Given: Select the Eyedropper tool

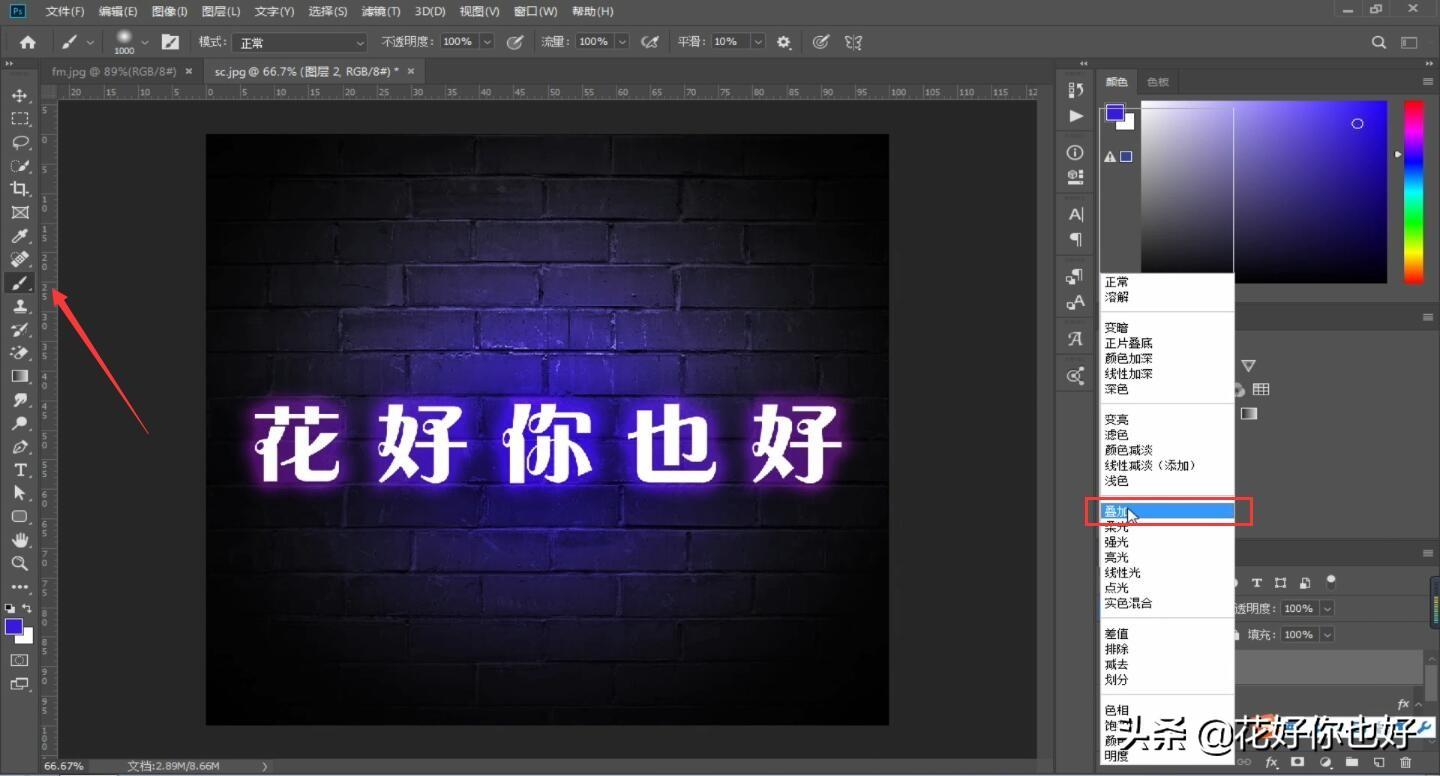Looking at the screenshot, I should point(19,236).
